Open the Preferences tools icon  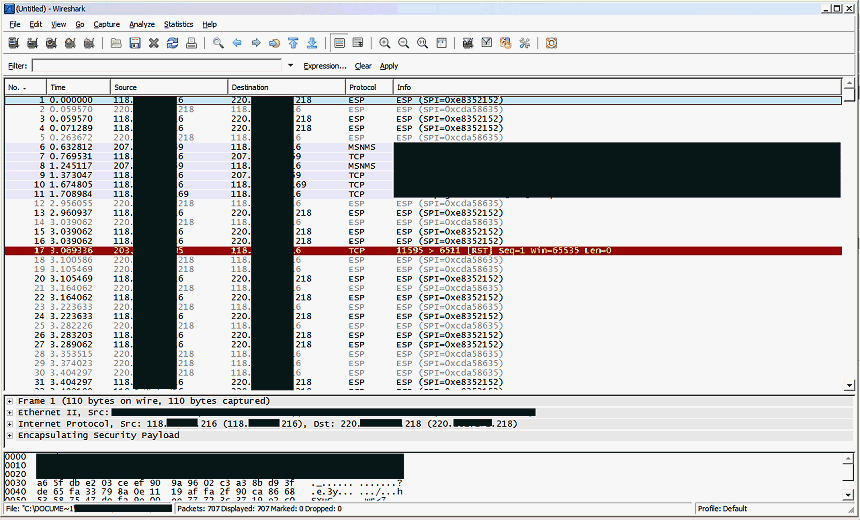[524, 43]
